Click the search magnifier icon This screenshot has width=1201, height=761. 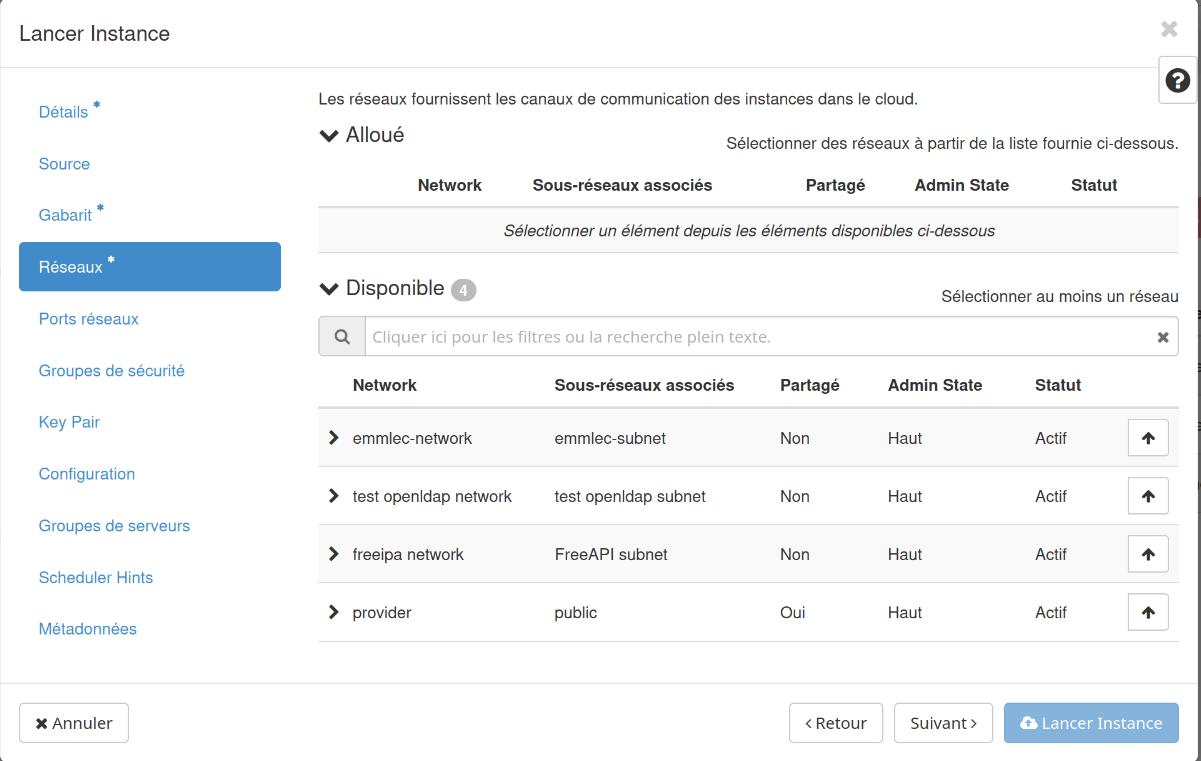point(342,337)
